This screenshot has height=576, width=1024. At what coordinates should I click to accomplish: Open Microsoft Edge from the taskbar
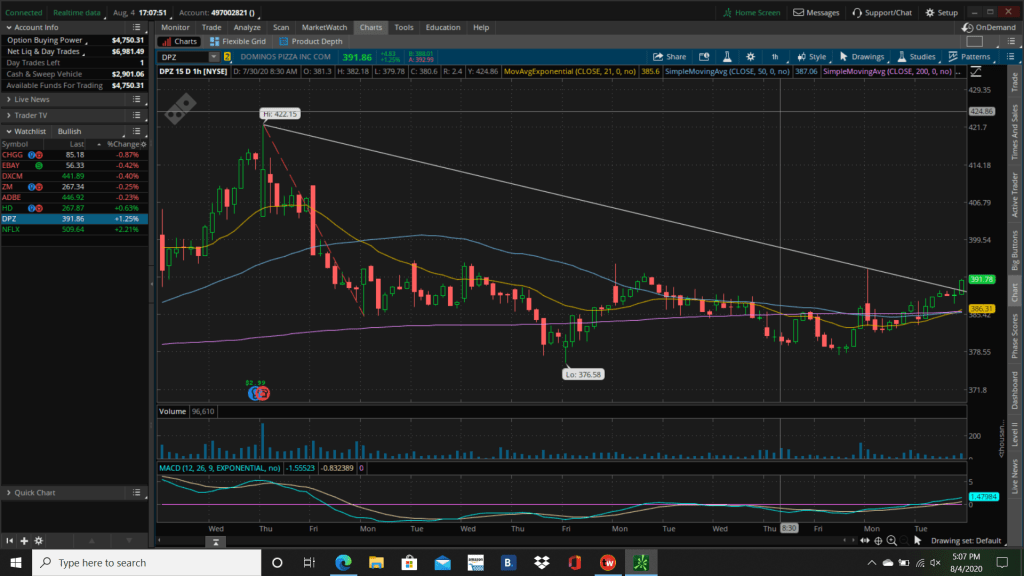coord(342,562)
